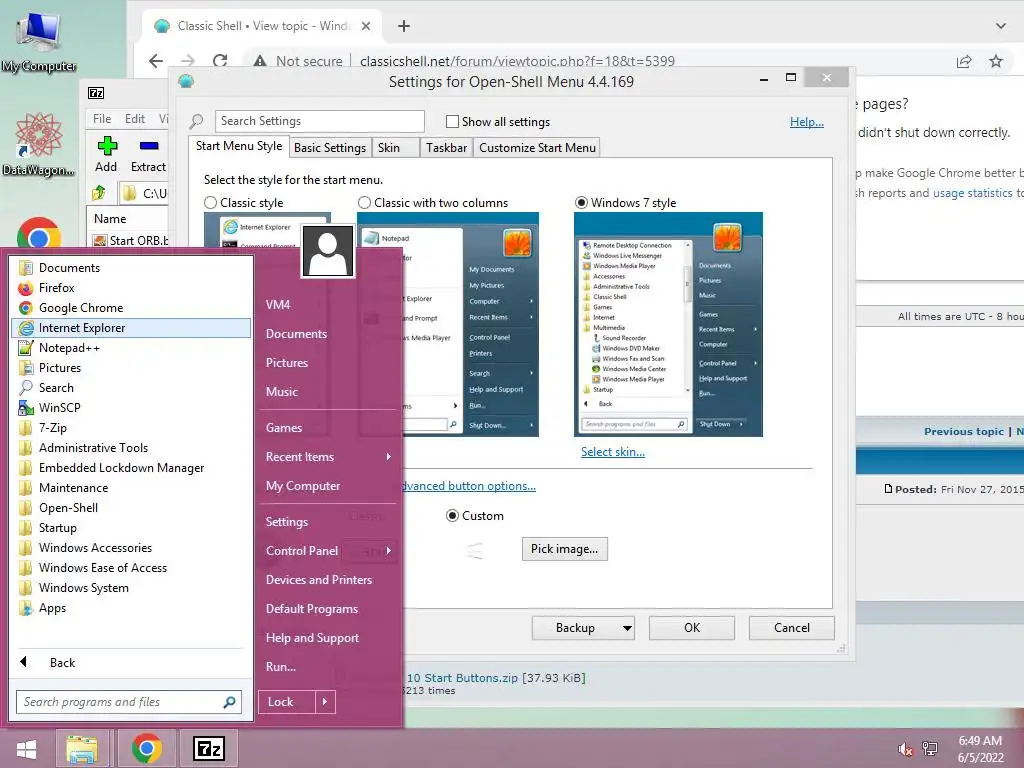This screenshot has height=768, width=1024.
Task: Open File Explorer from the taskbar
Action: [82, 749]
